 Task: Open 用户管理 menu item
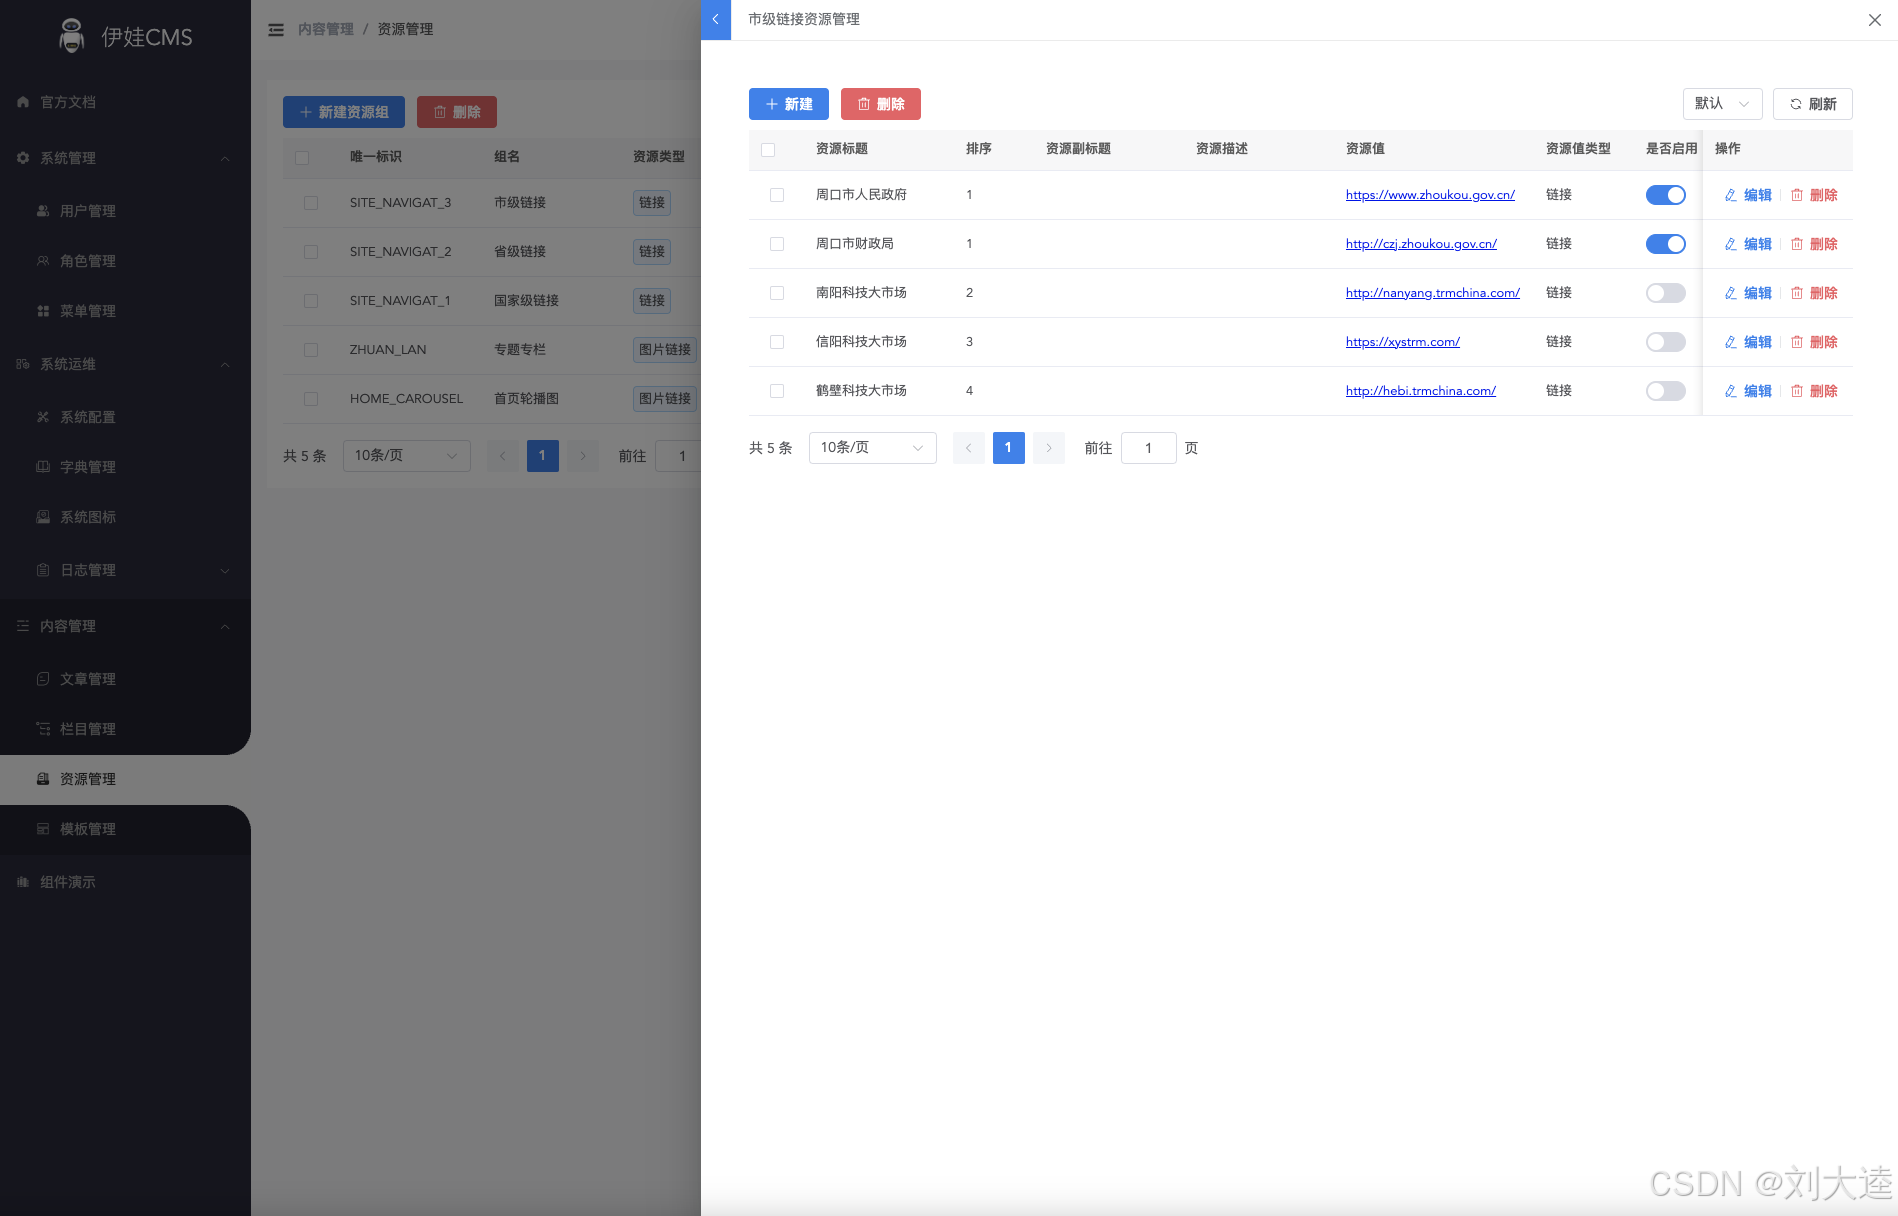pos(125,211)
